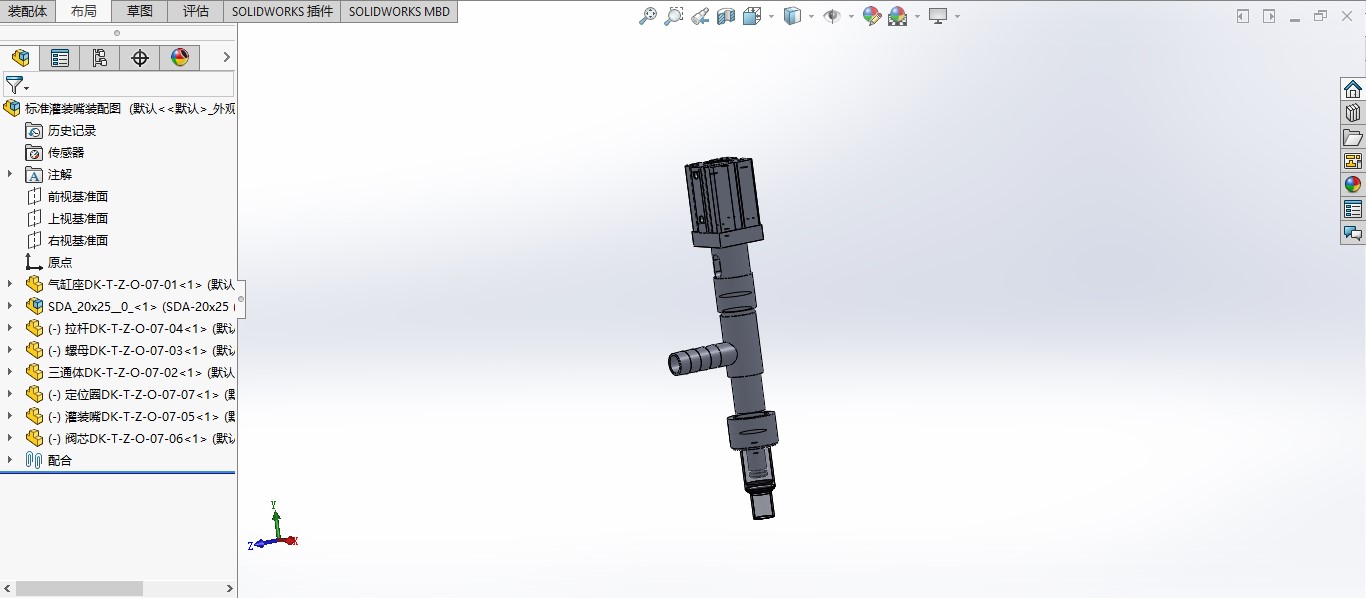Viewport: 1366px width, 598px height.
Task: Click the feature tree horizontal scrollbar thumb
Action: tap(79, 589)
